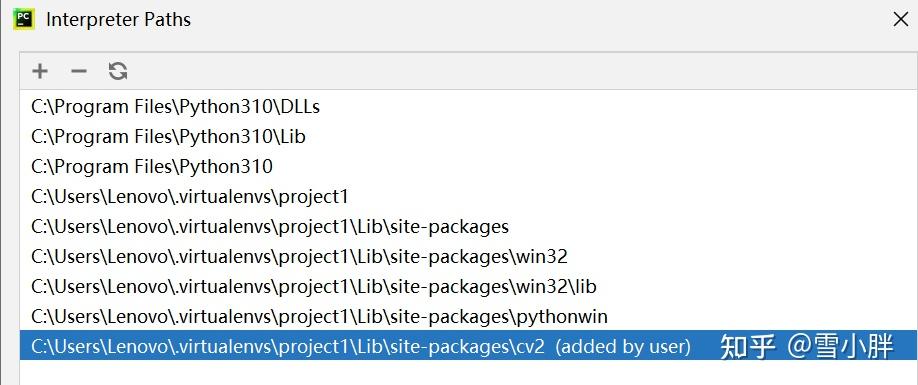This screenshot has width=918, height=385.
Task: Select the highlighted site-packages\cv2 path
Action: pyautogui.click(x=468, y=346)
